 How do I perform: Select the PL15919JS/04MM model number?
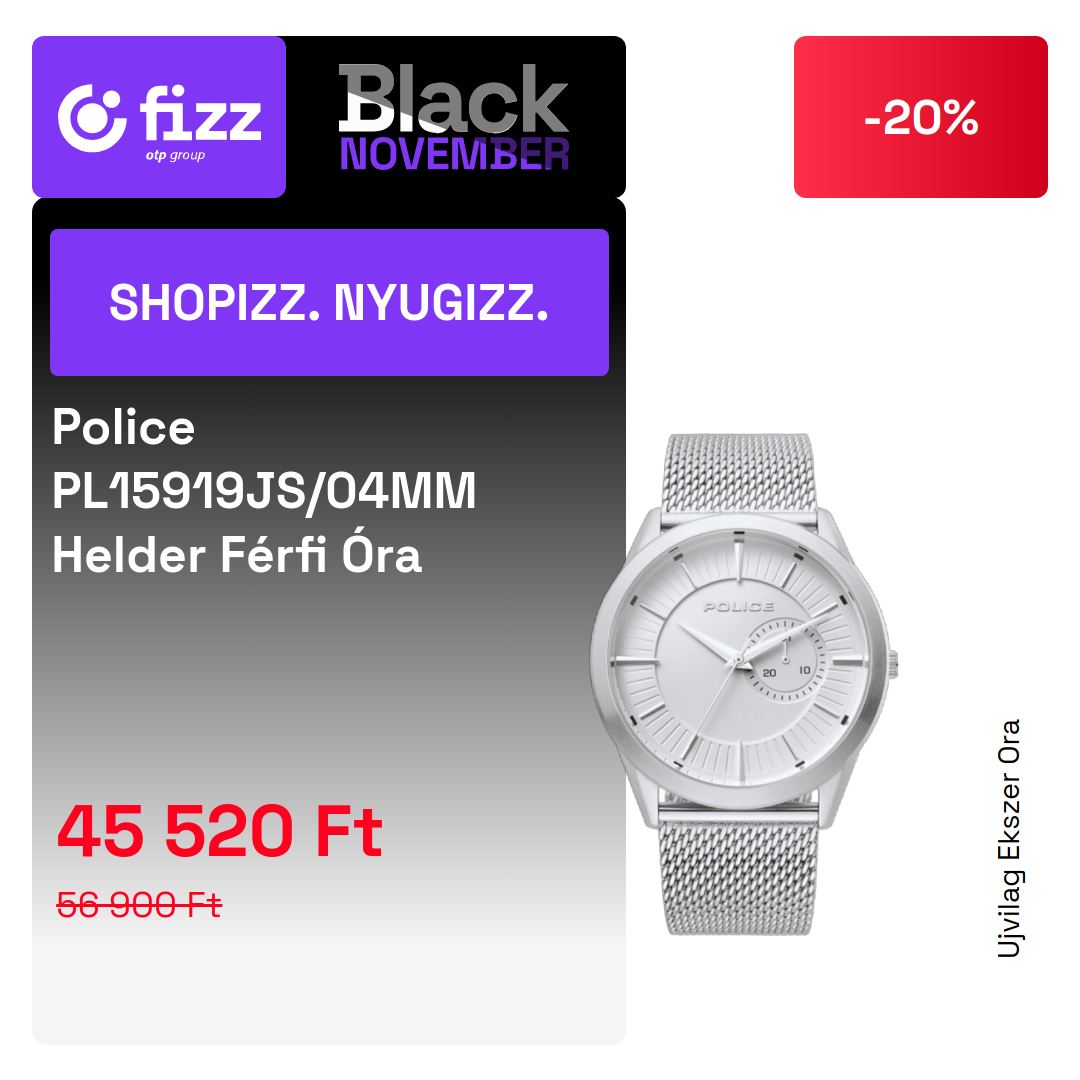[x=264, y=491]
